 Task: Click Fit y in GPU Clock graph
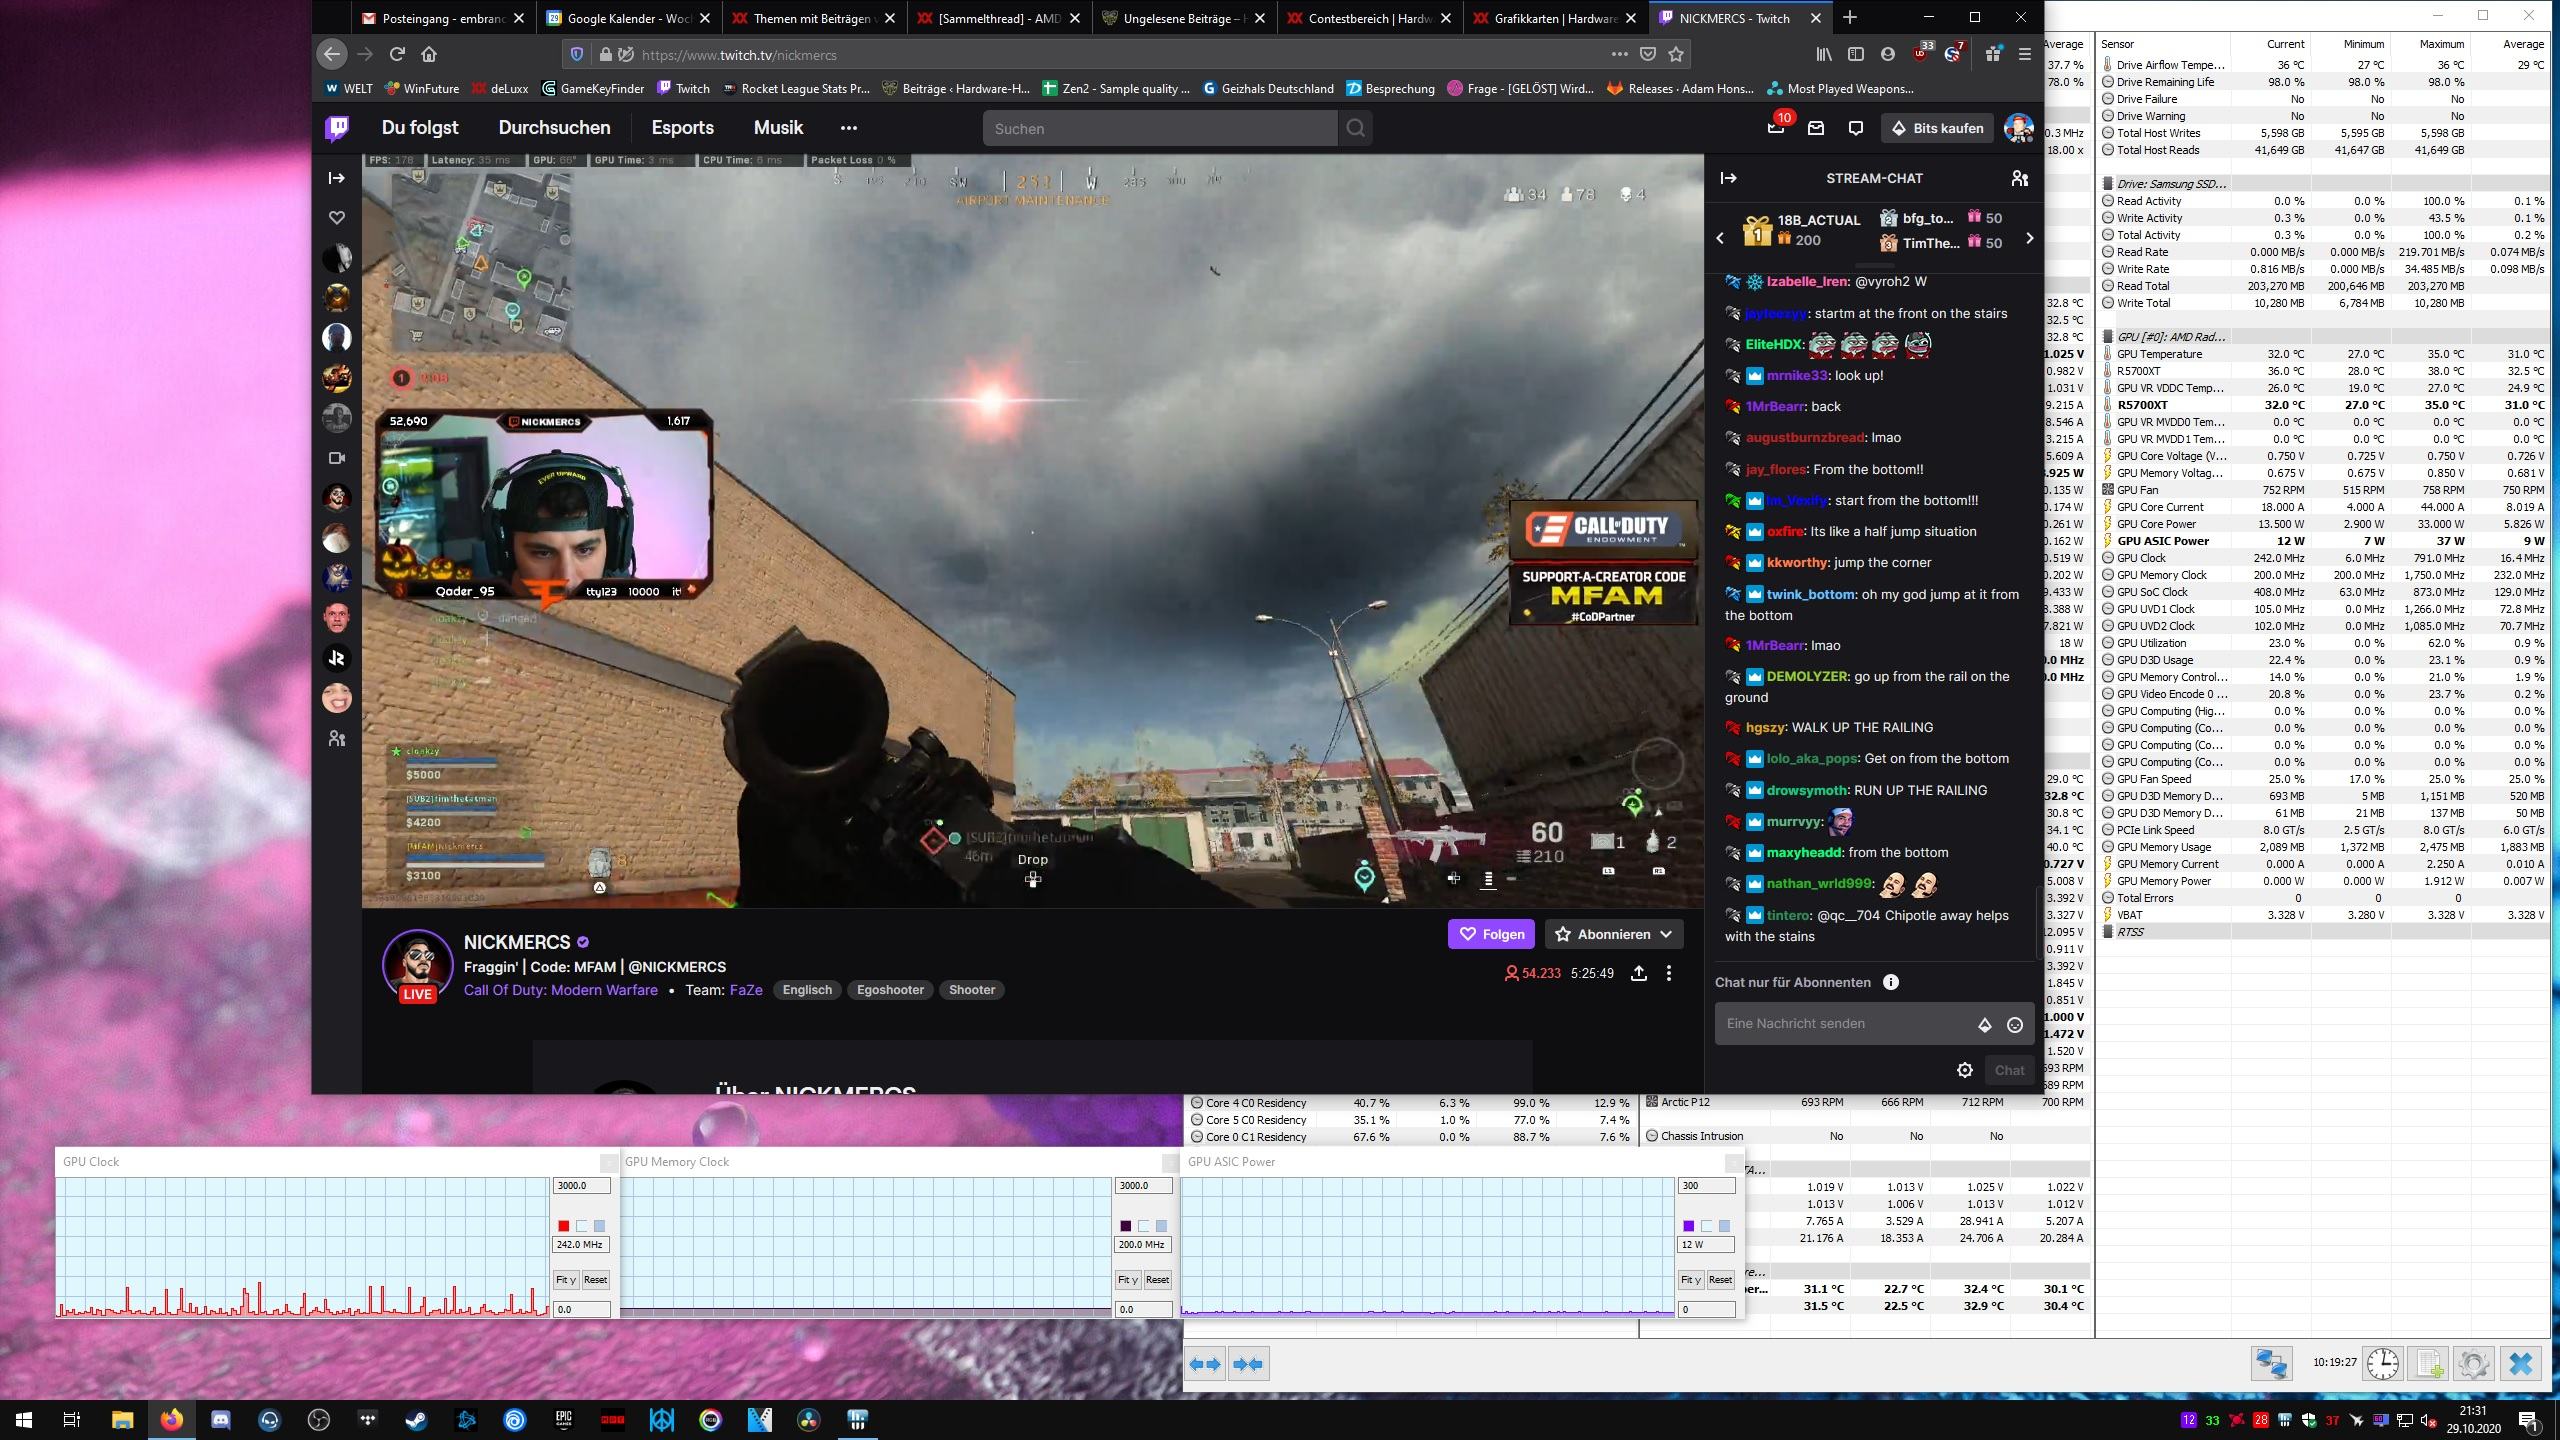coord(565,1280)
